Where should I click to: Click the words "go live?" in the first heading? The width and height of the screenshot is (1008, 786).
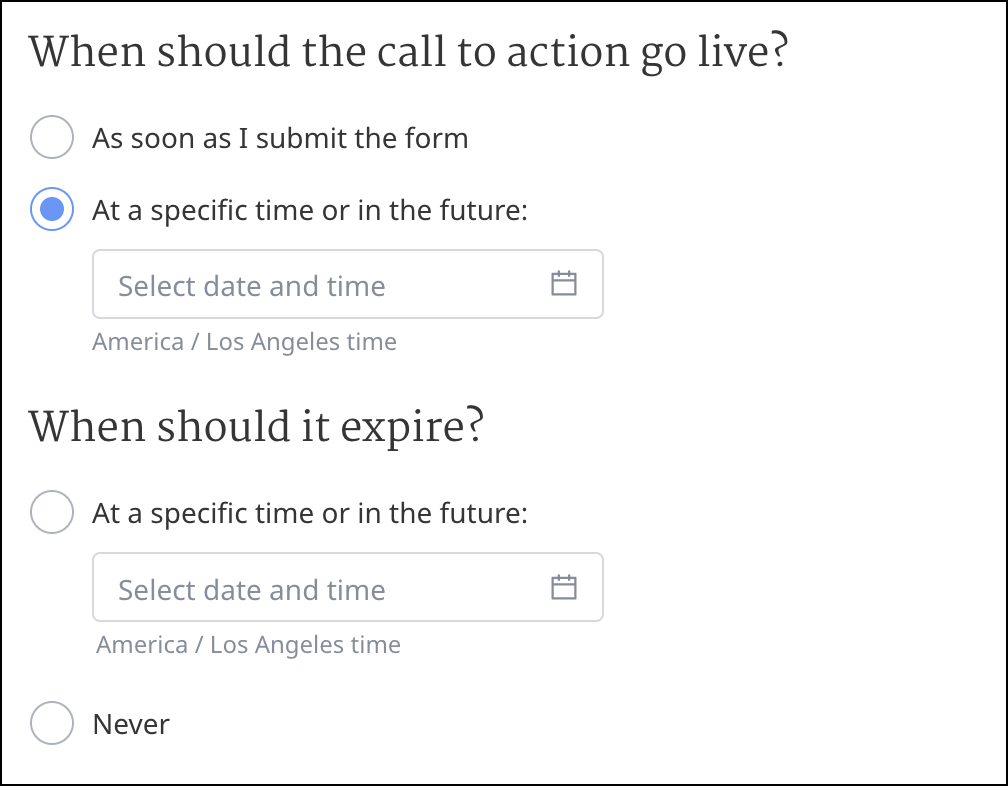point(714,52)
